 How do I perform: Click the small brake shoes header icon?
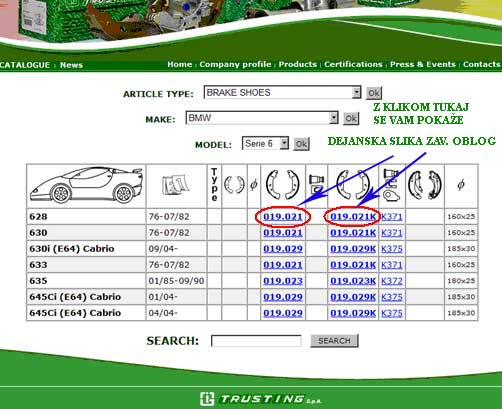(234, 184)
